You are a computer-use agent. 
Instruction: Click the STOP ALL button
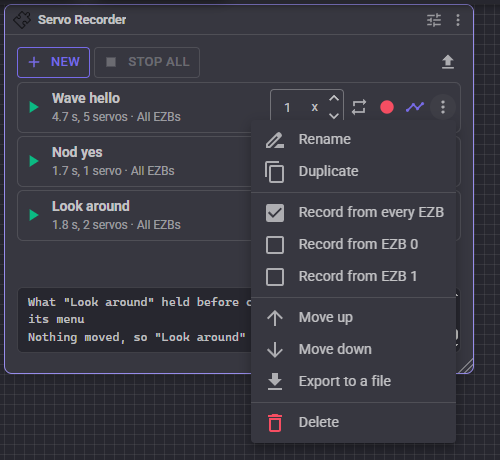point(147,62)
